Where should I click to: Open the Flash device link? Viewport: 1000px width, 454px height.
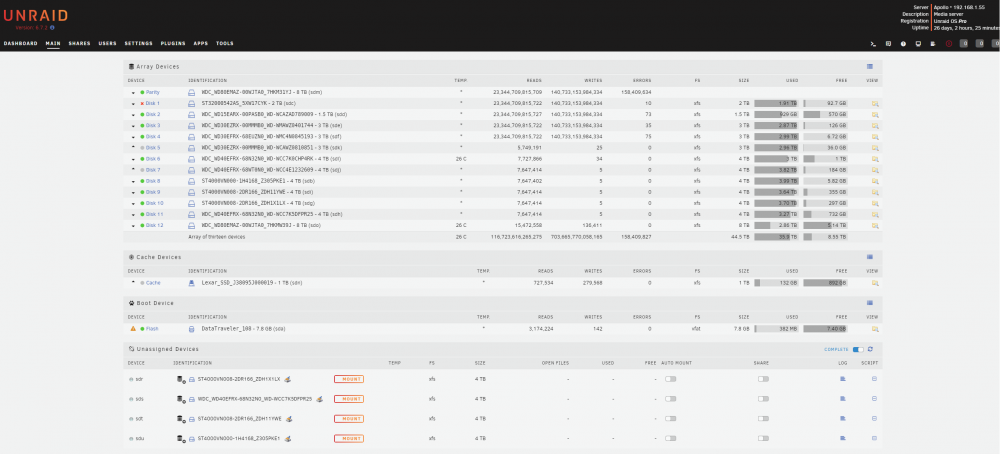click(x=152, y=329)
